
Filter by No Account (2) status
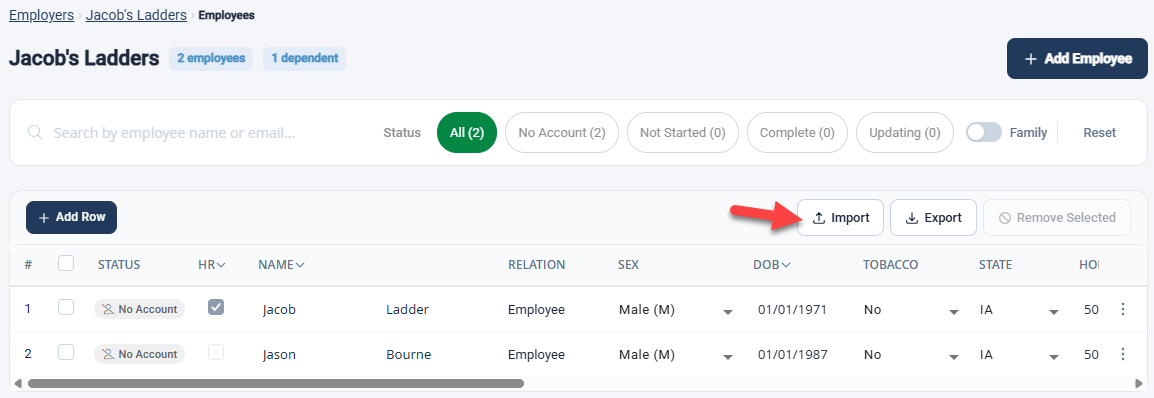[x=562, y=132]
